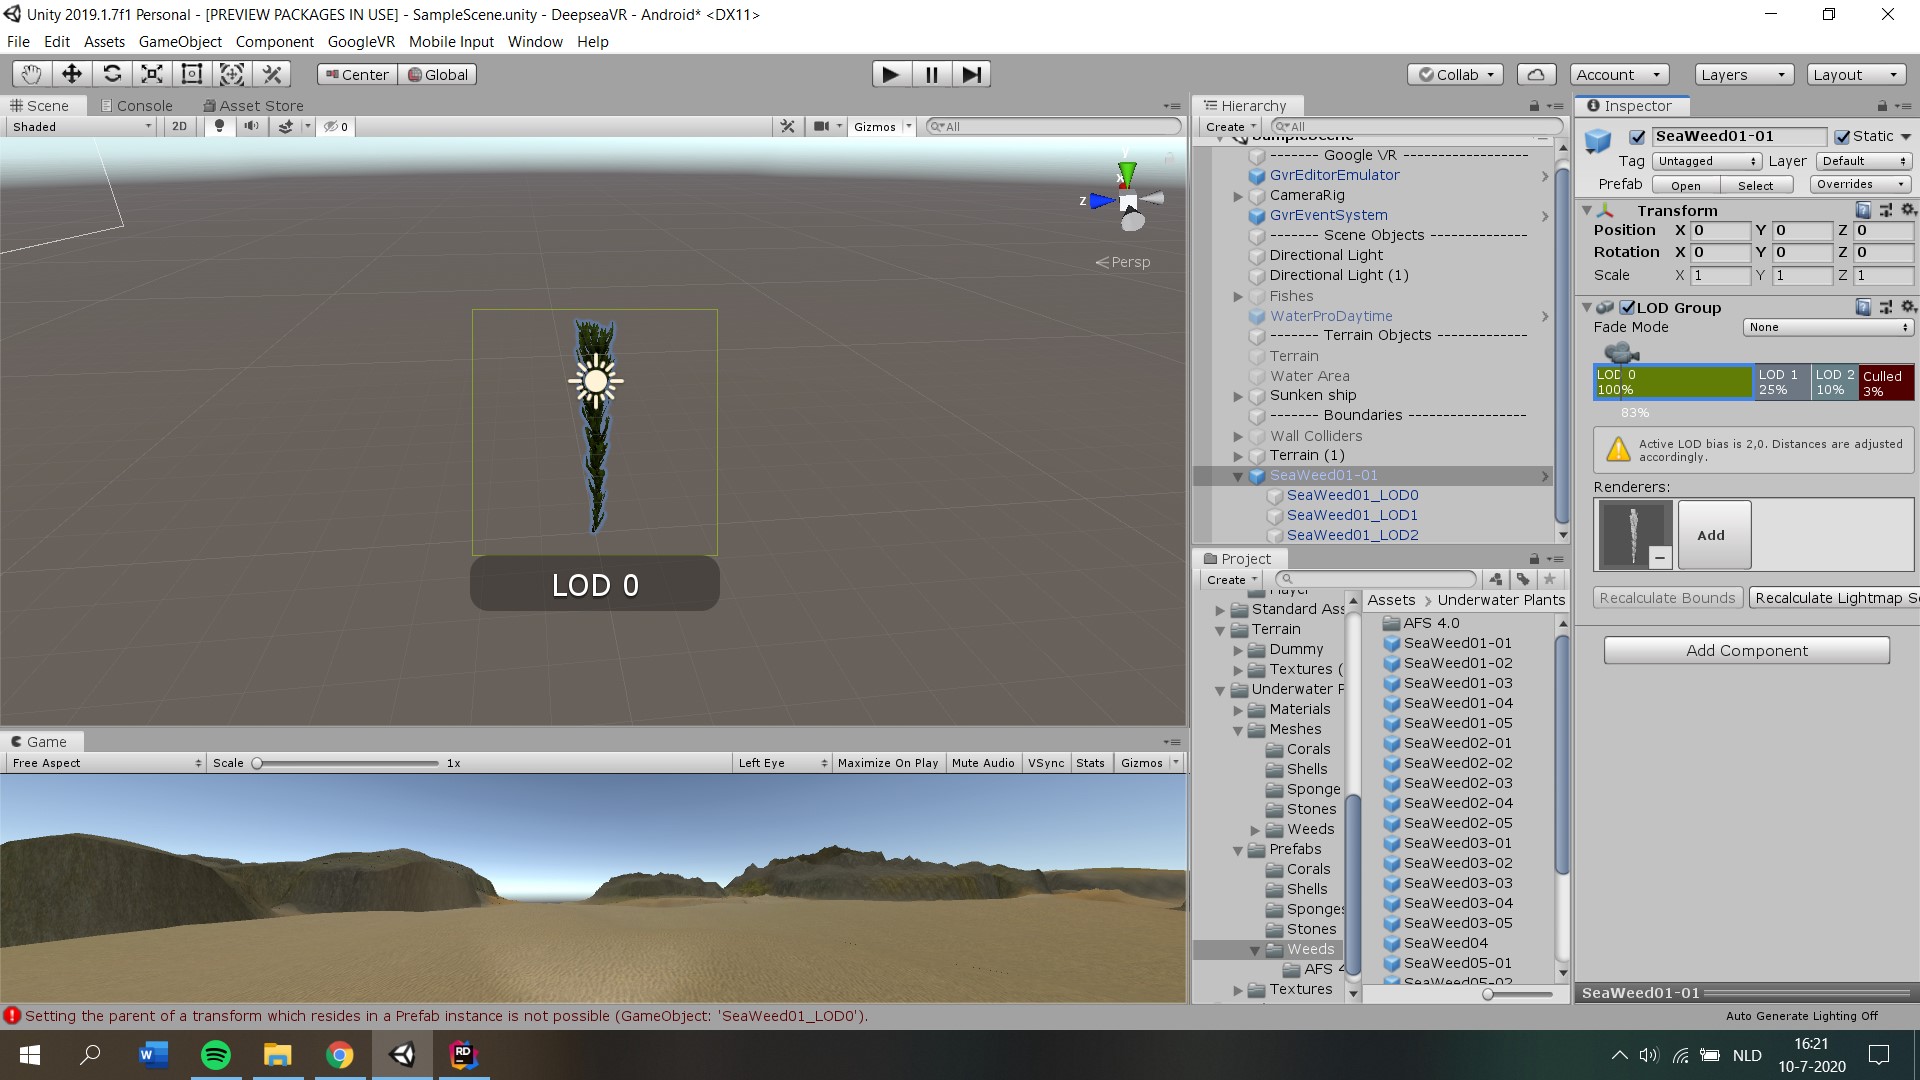Collapse SeaWeed01-01 in Hierarchy

coord(1238,476)
